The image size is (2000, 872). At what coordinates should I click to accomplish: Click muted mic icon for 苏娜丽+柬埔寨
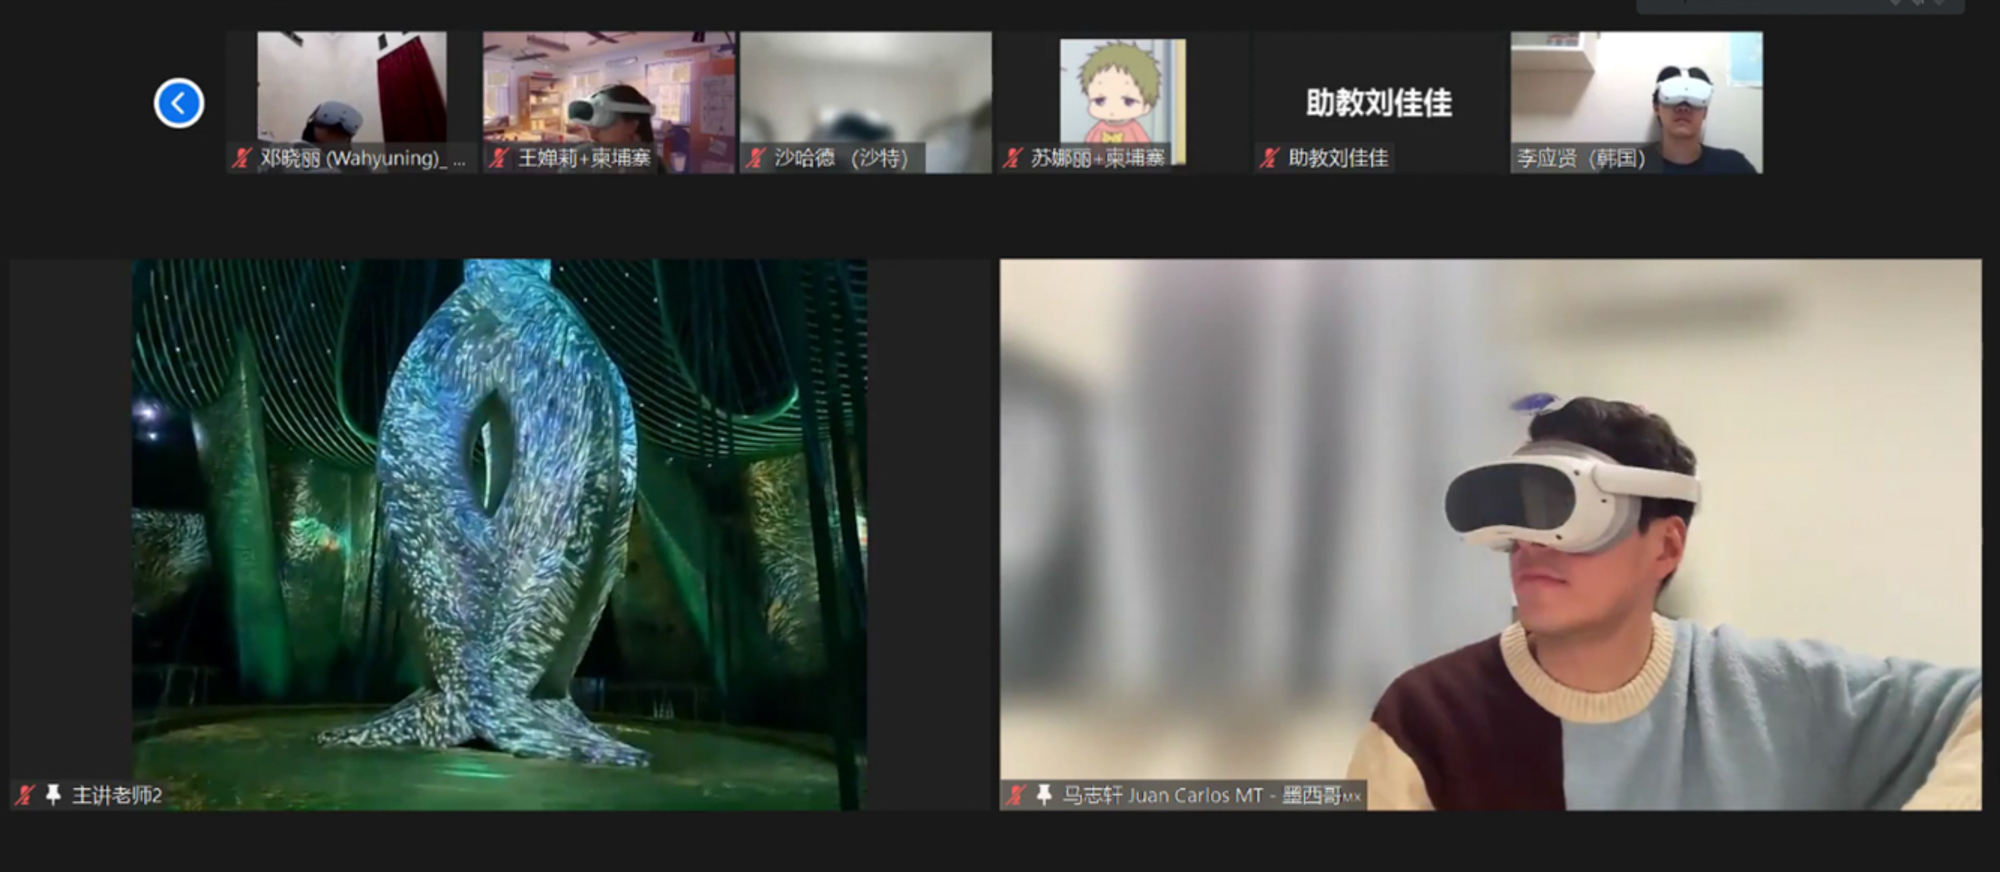pyautogui.click(x=1012, y=158)
